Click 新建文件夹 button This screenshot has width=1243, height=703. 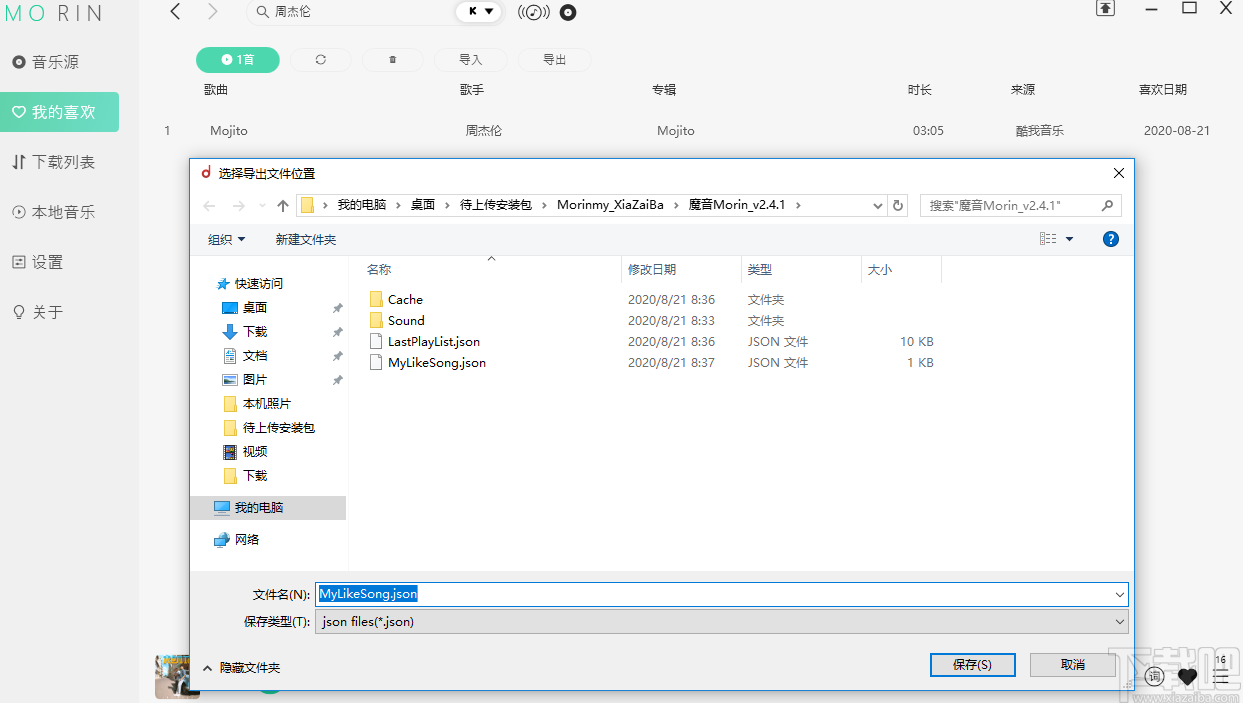tap(306, 240)
